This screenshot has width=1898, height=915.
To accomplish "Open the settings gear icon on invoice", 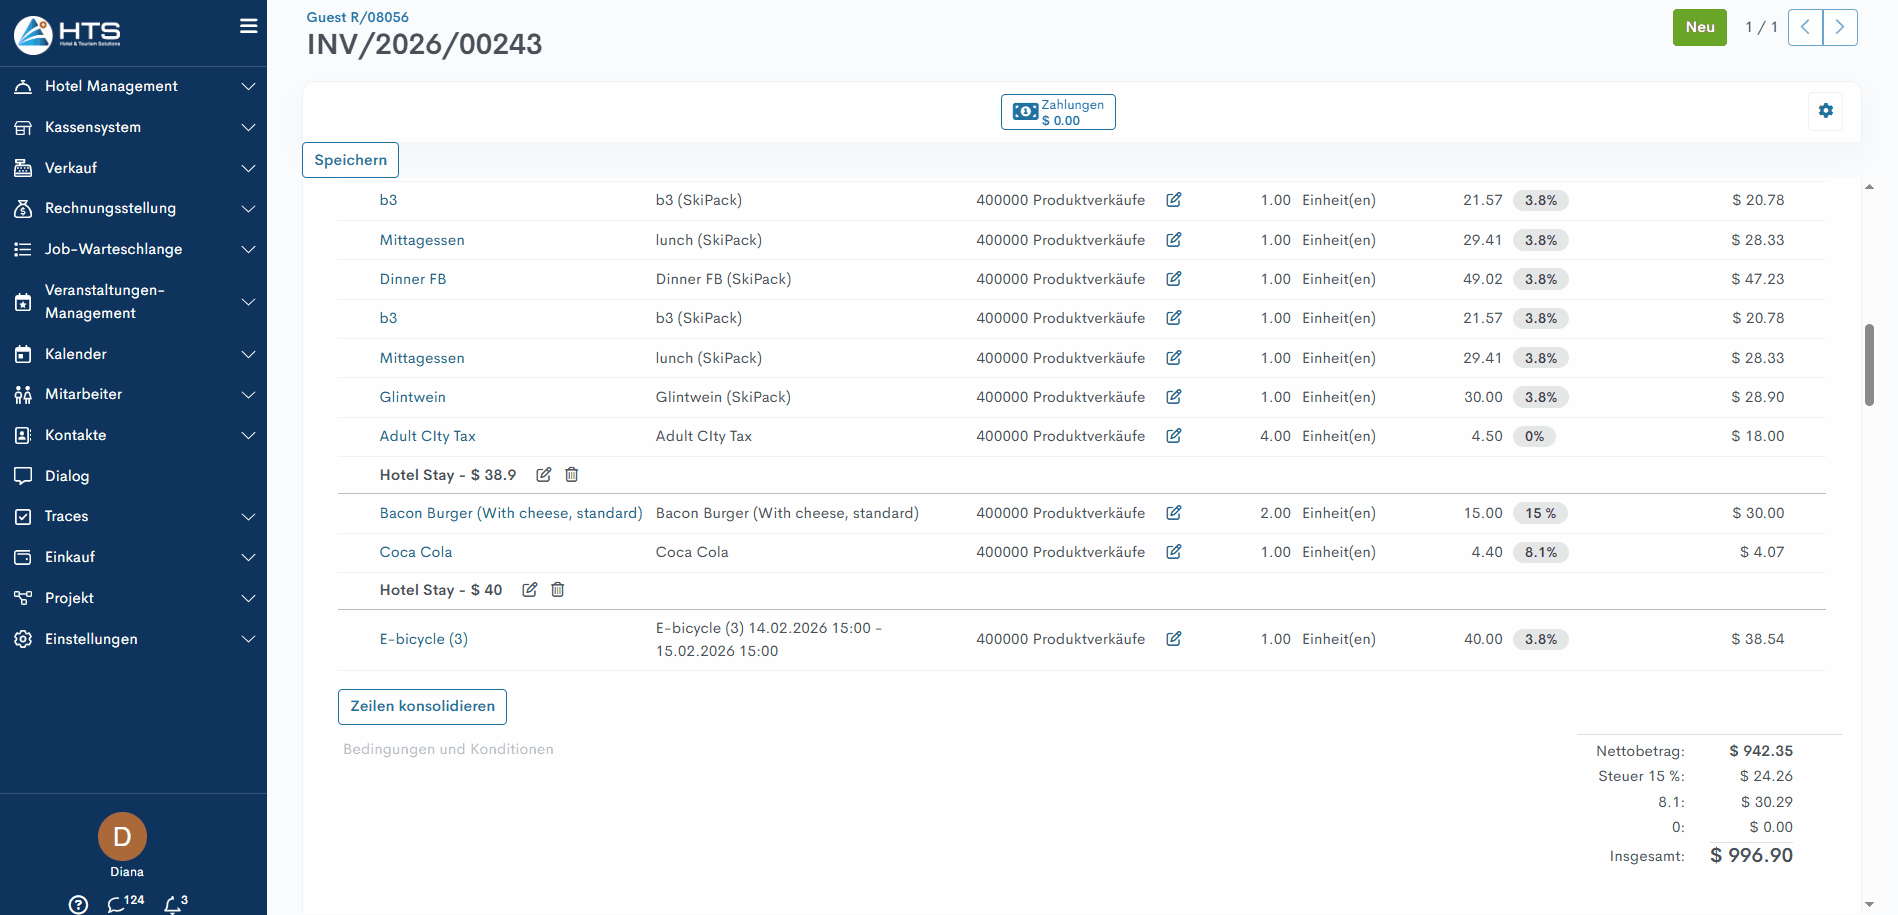I will pos(1825,111).
